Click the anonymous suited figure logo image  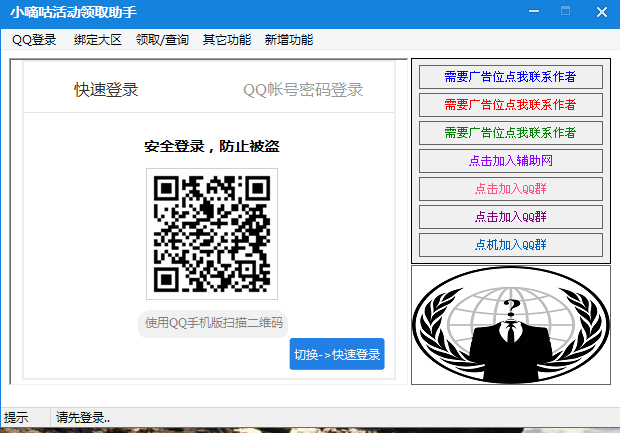click(x=511, y=325)
